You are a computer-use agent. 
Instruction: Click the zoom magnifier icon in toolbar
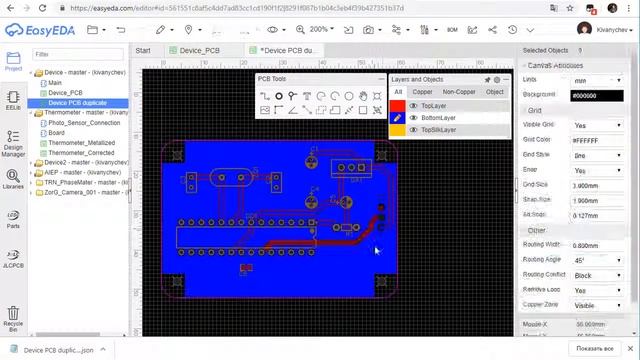click(x=300, y=29)
